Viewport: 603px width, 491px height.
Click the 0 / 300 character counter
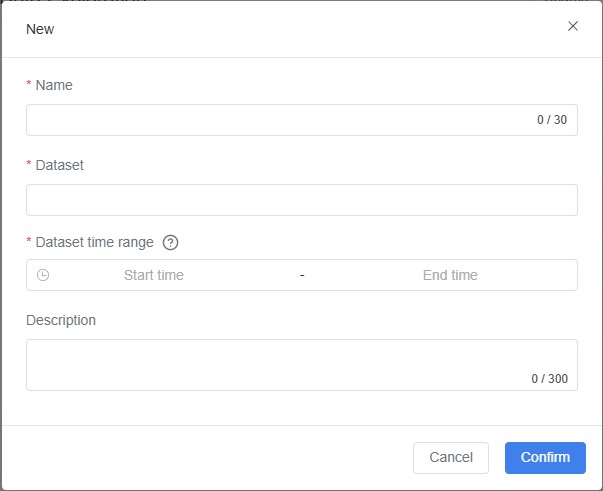(x=549, y=379)
